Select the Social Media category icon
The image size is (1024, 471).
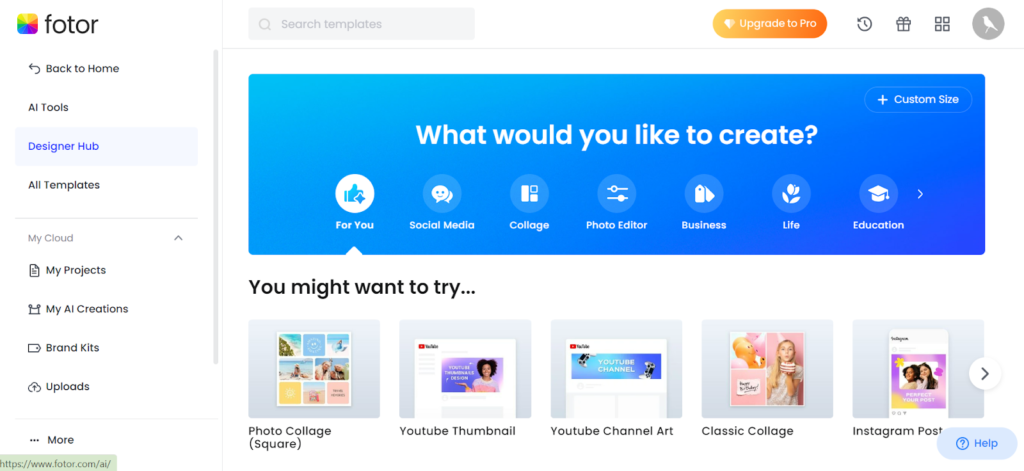click(x=442, y=194)
